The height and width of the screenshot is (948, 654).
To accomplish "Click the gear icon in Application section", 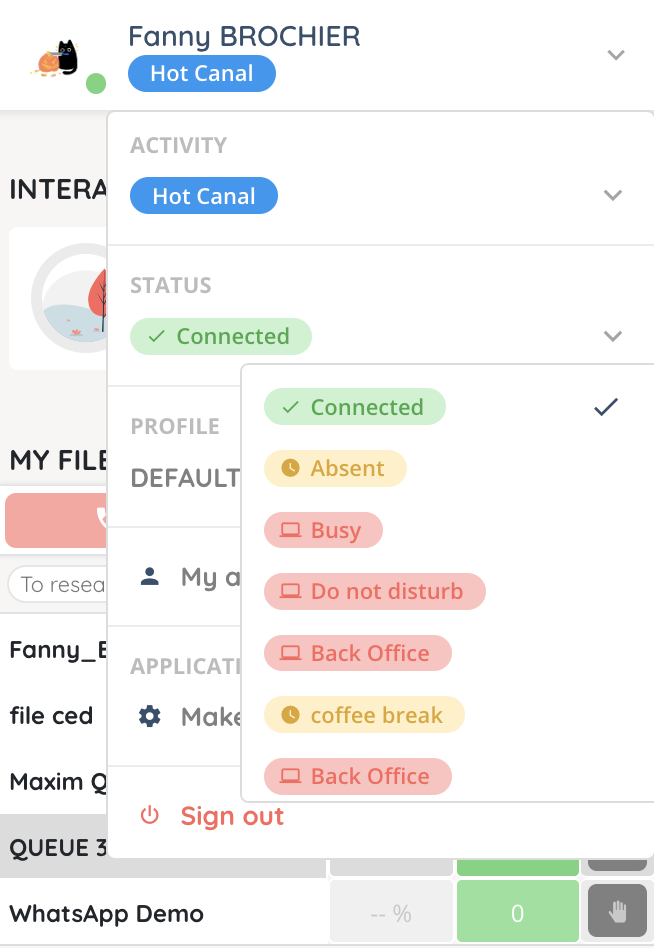I will pos(150,716).
